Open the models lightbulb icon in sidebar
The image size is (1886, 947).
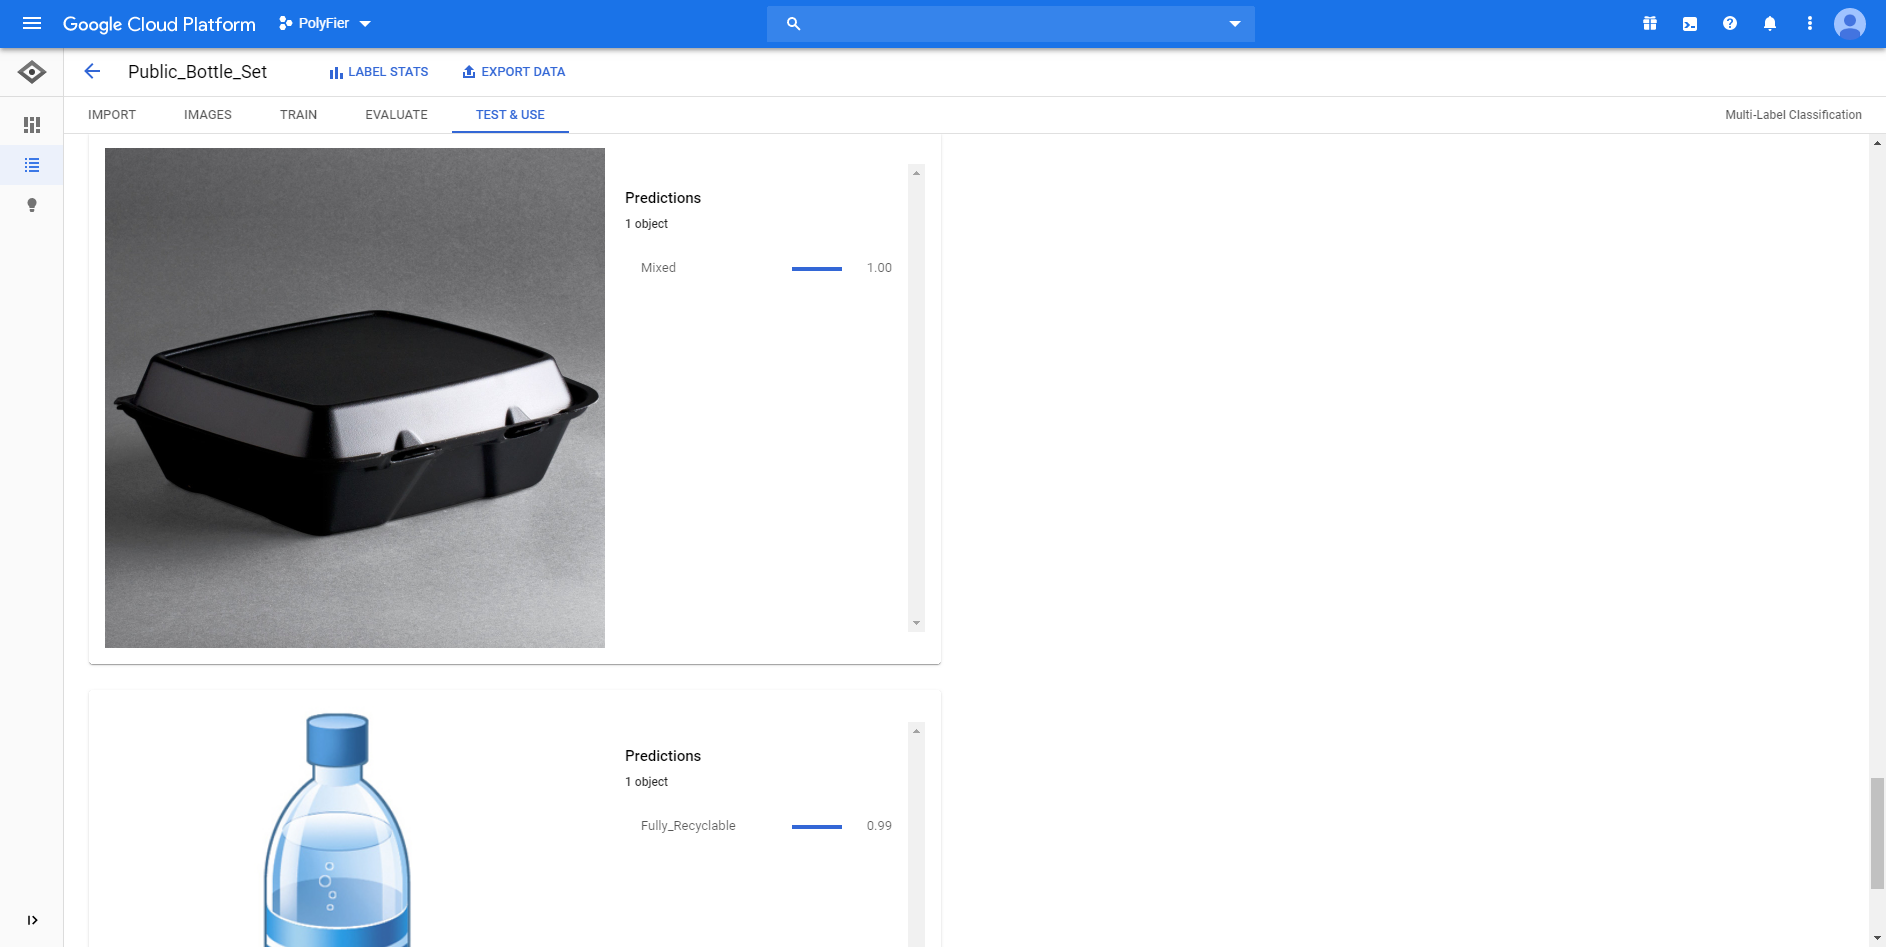(32, 205)
